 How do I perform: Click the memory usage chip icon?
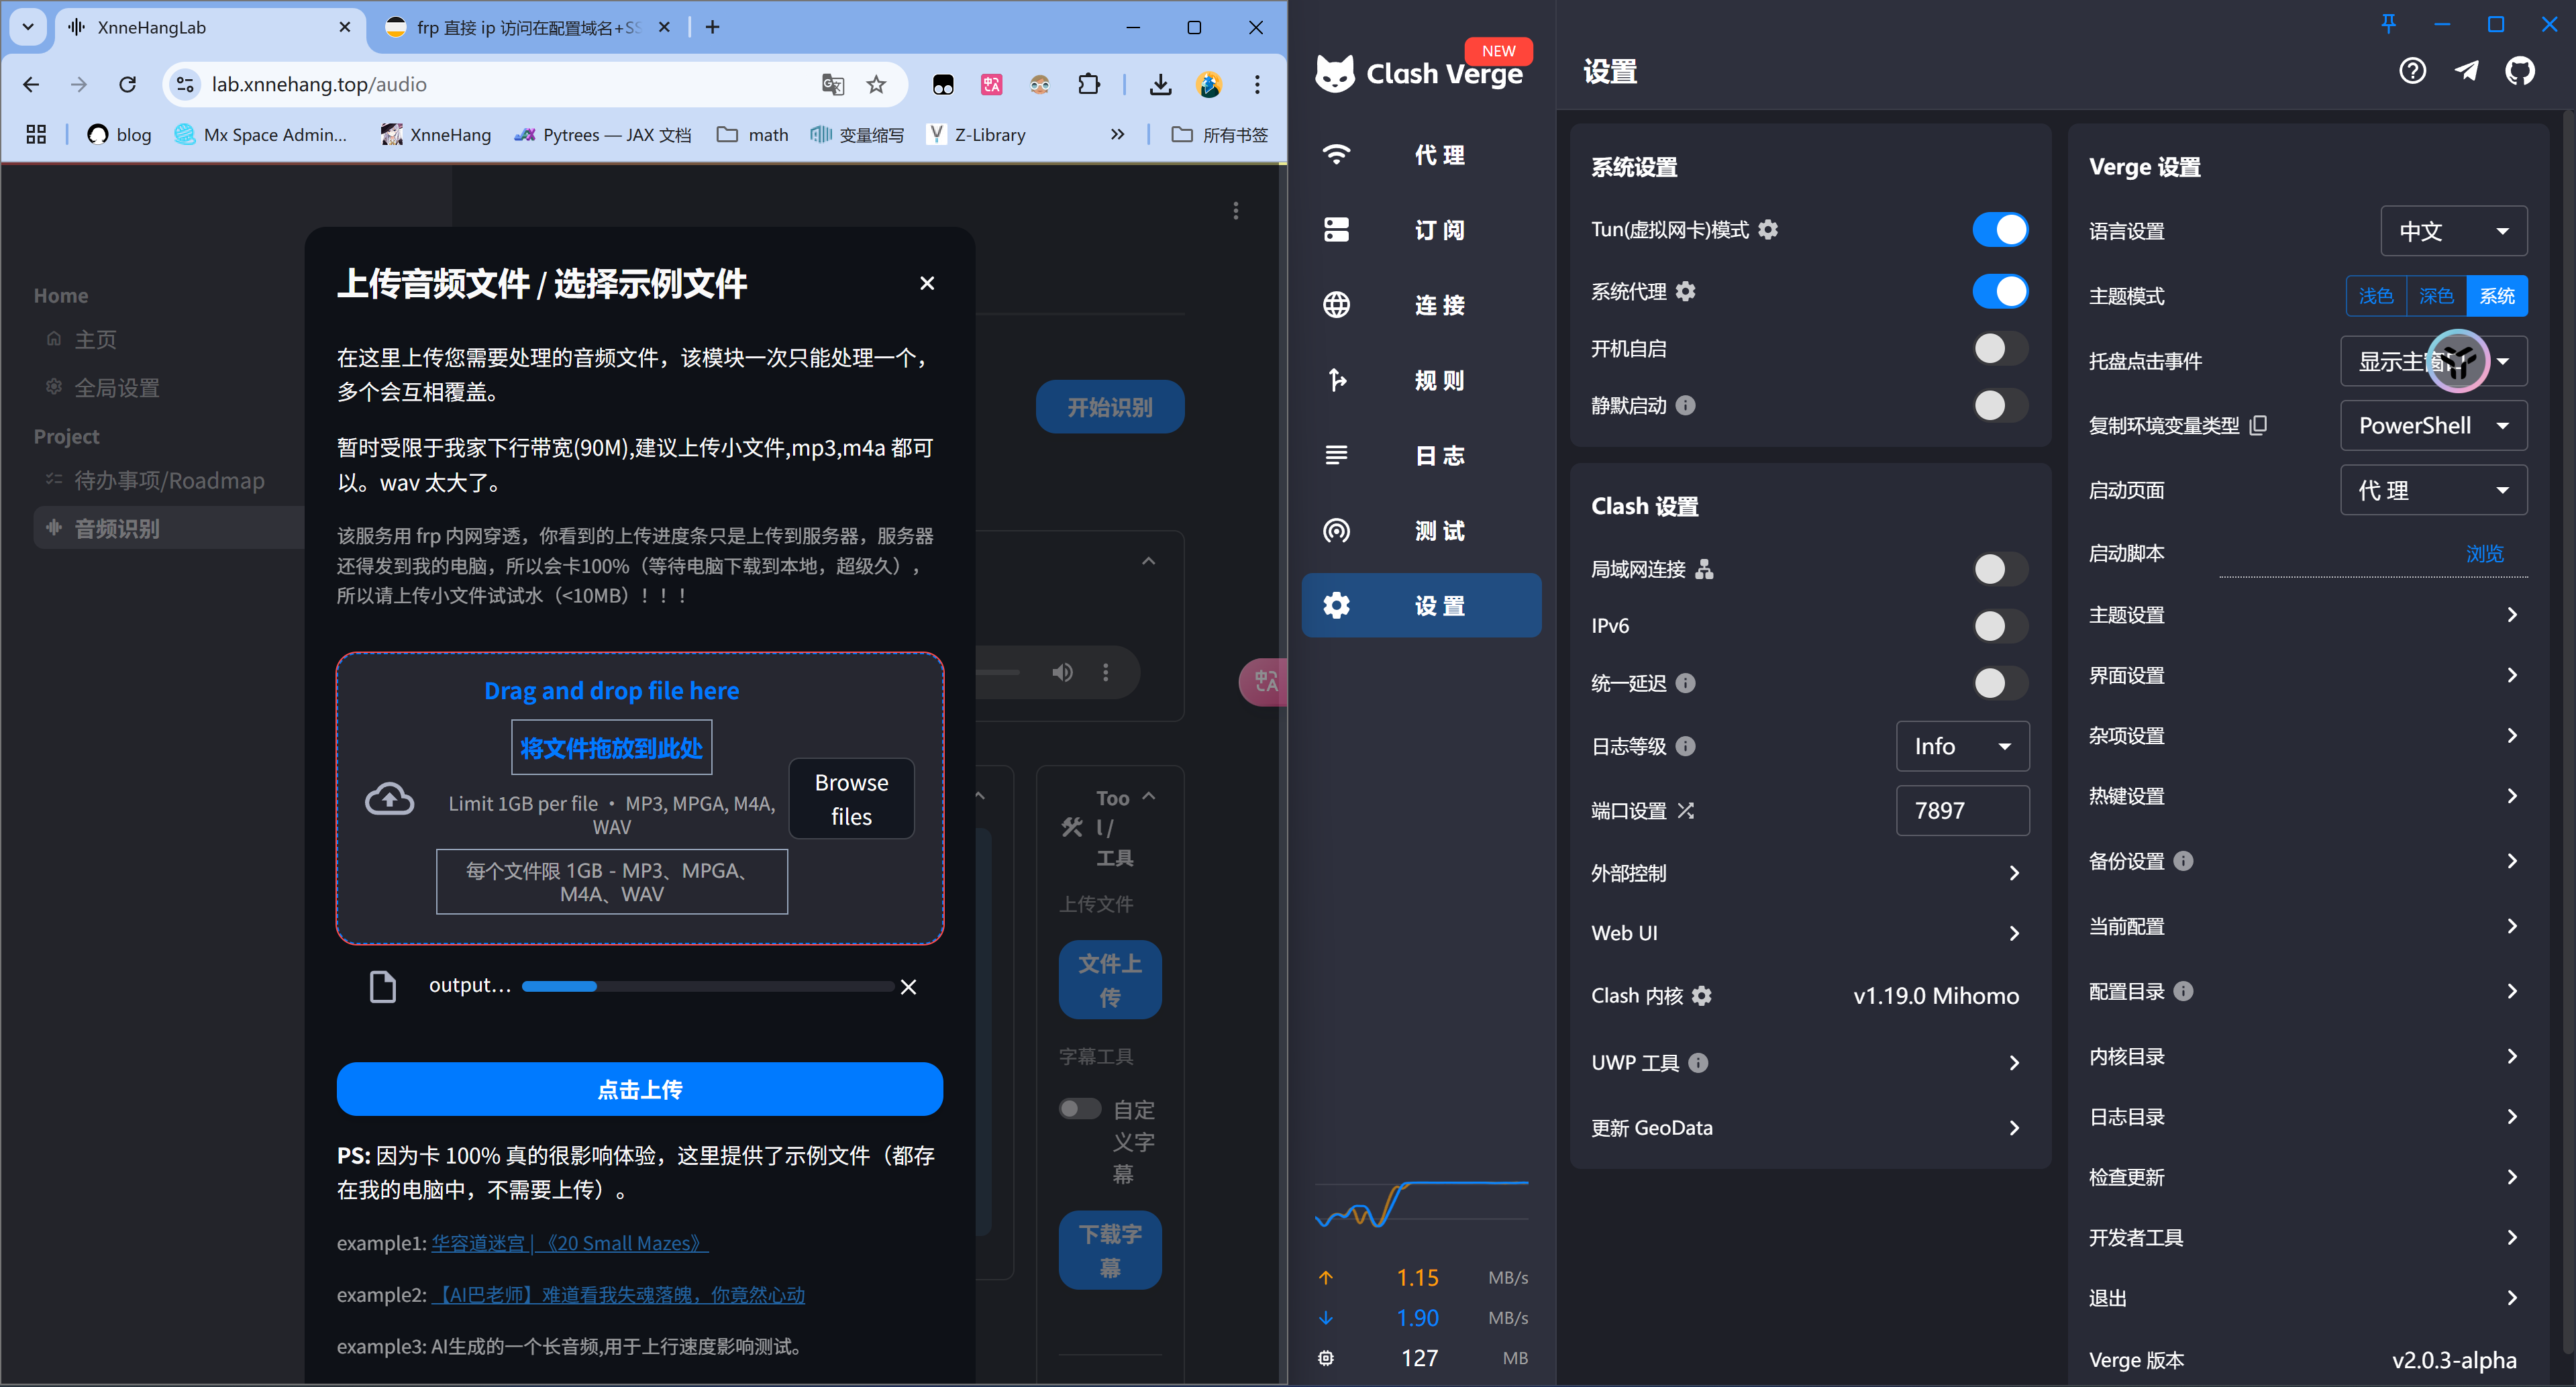point(1326,1358)
